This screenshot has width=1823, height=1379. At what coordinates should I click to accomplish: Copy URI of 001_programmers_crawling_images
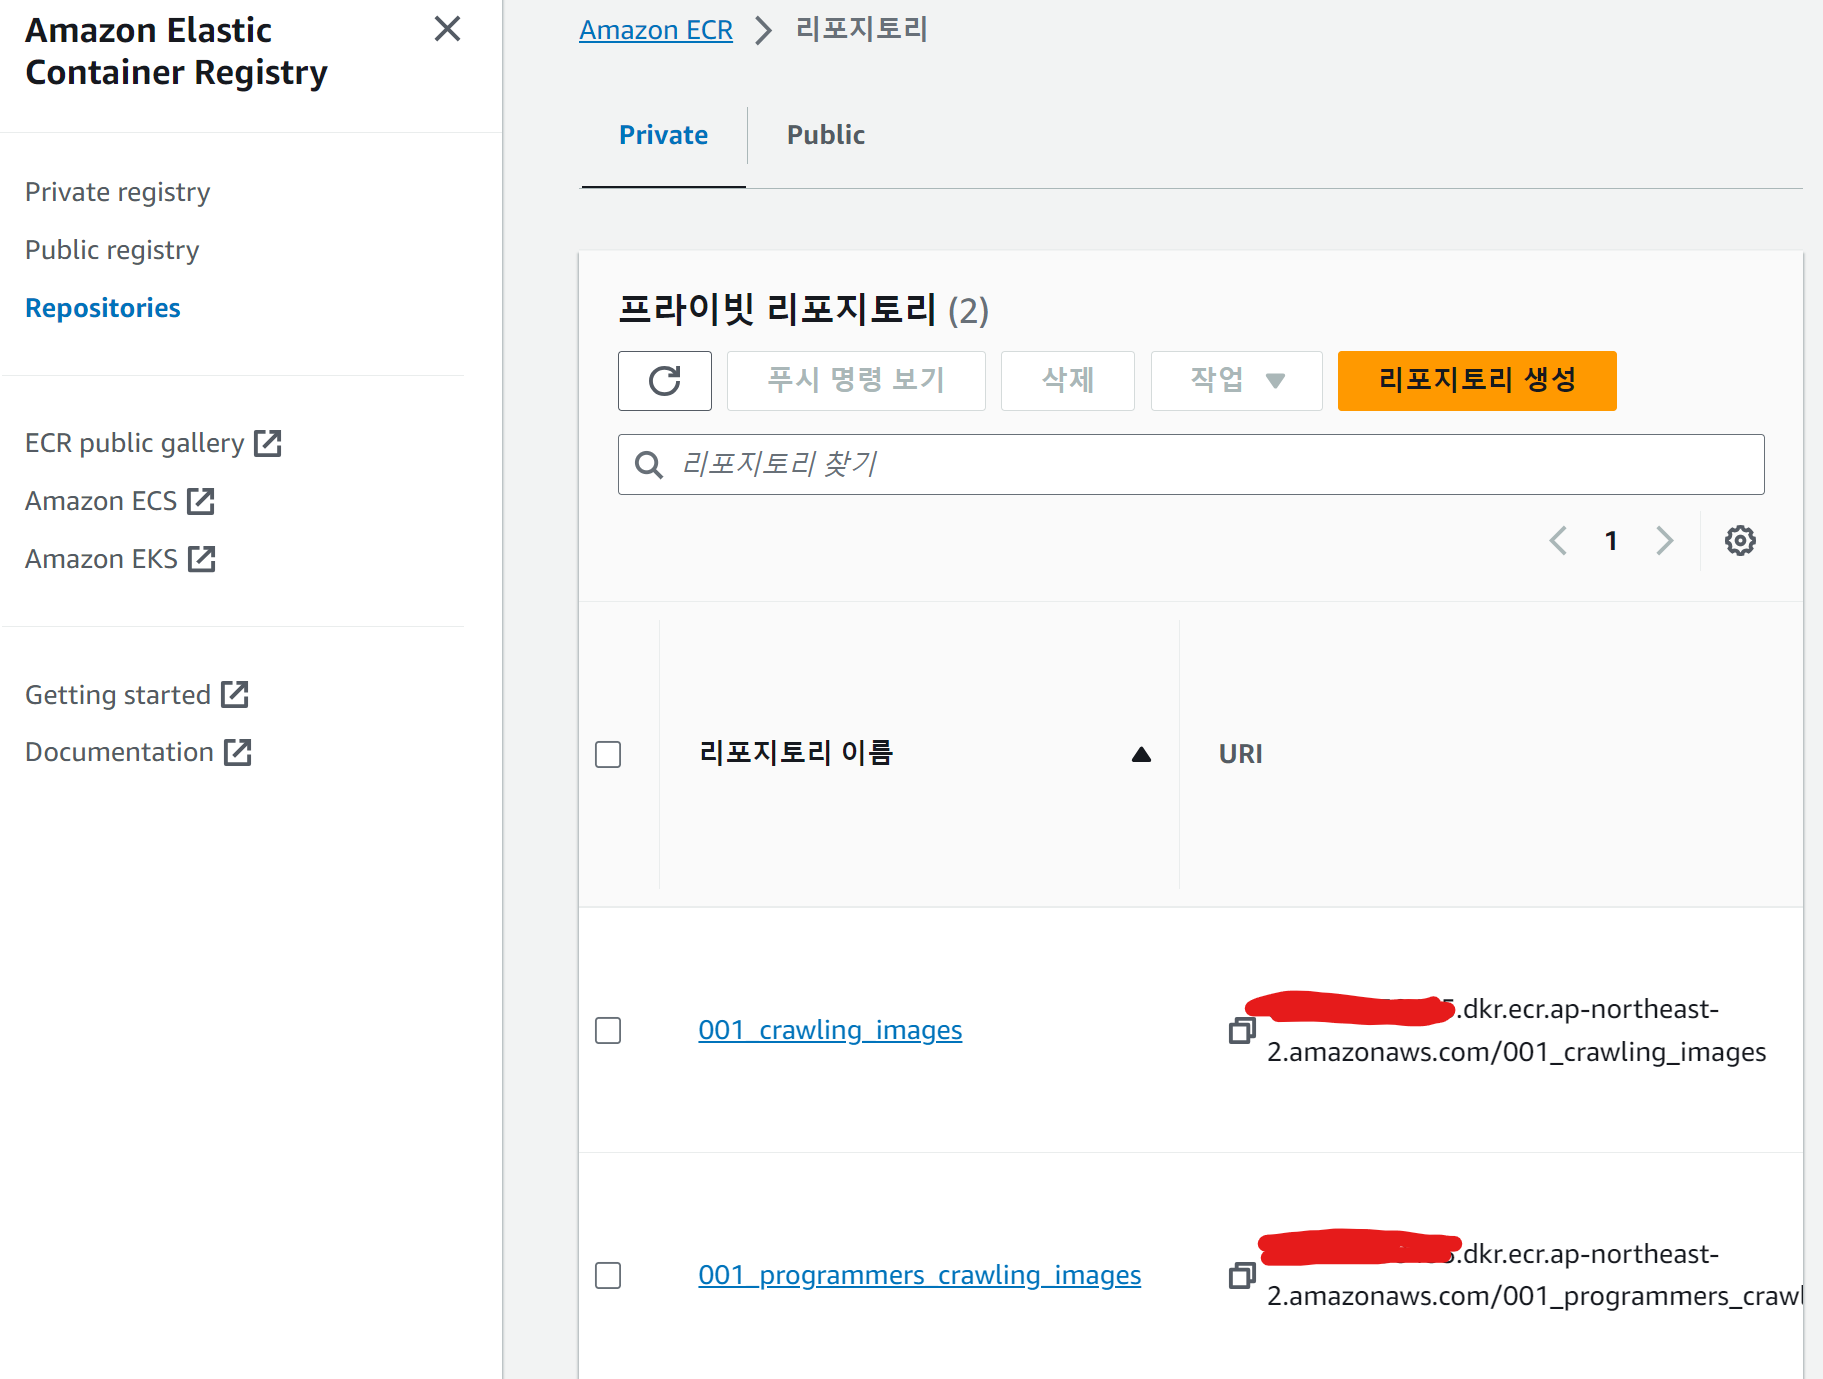point(1242,1275)
